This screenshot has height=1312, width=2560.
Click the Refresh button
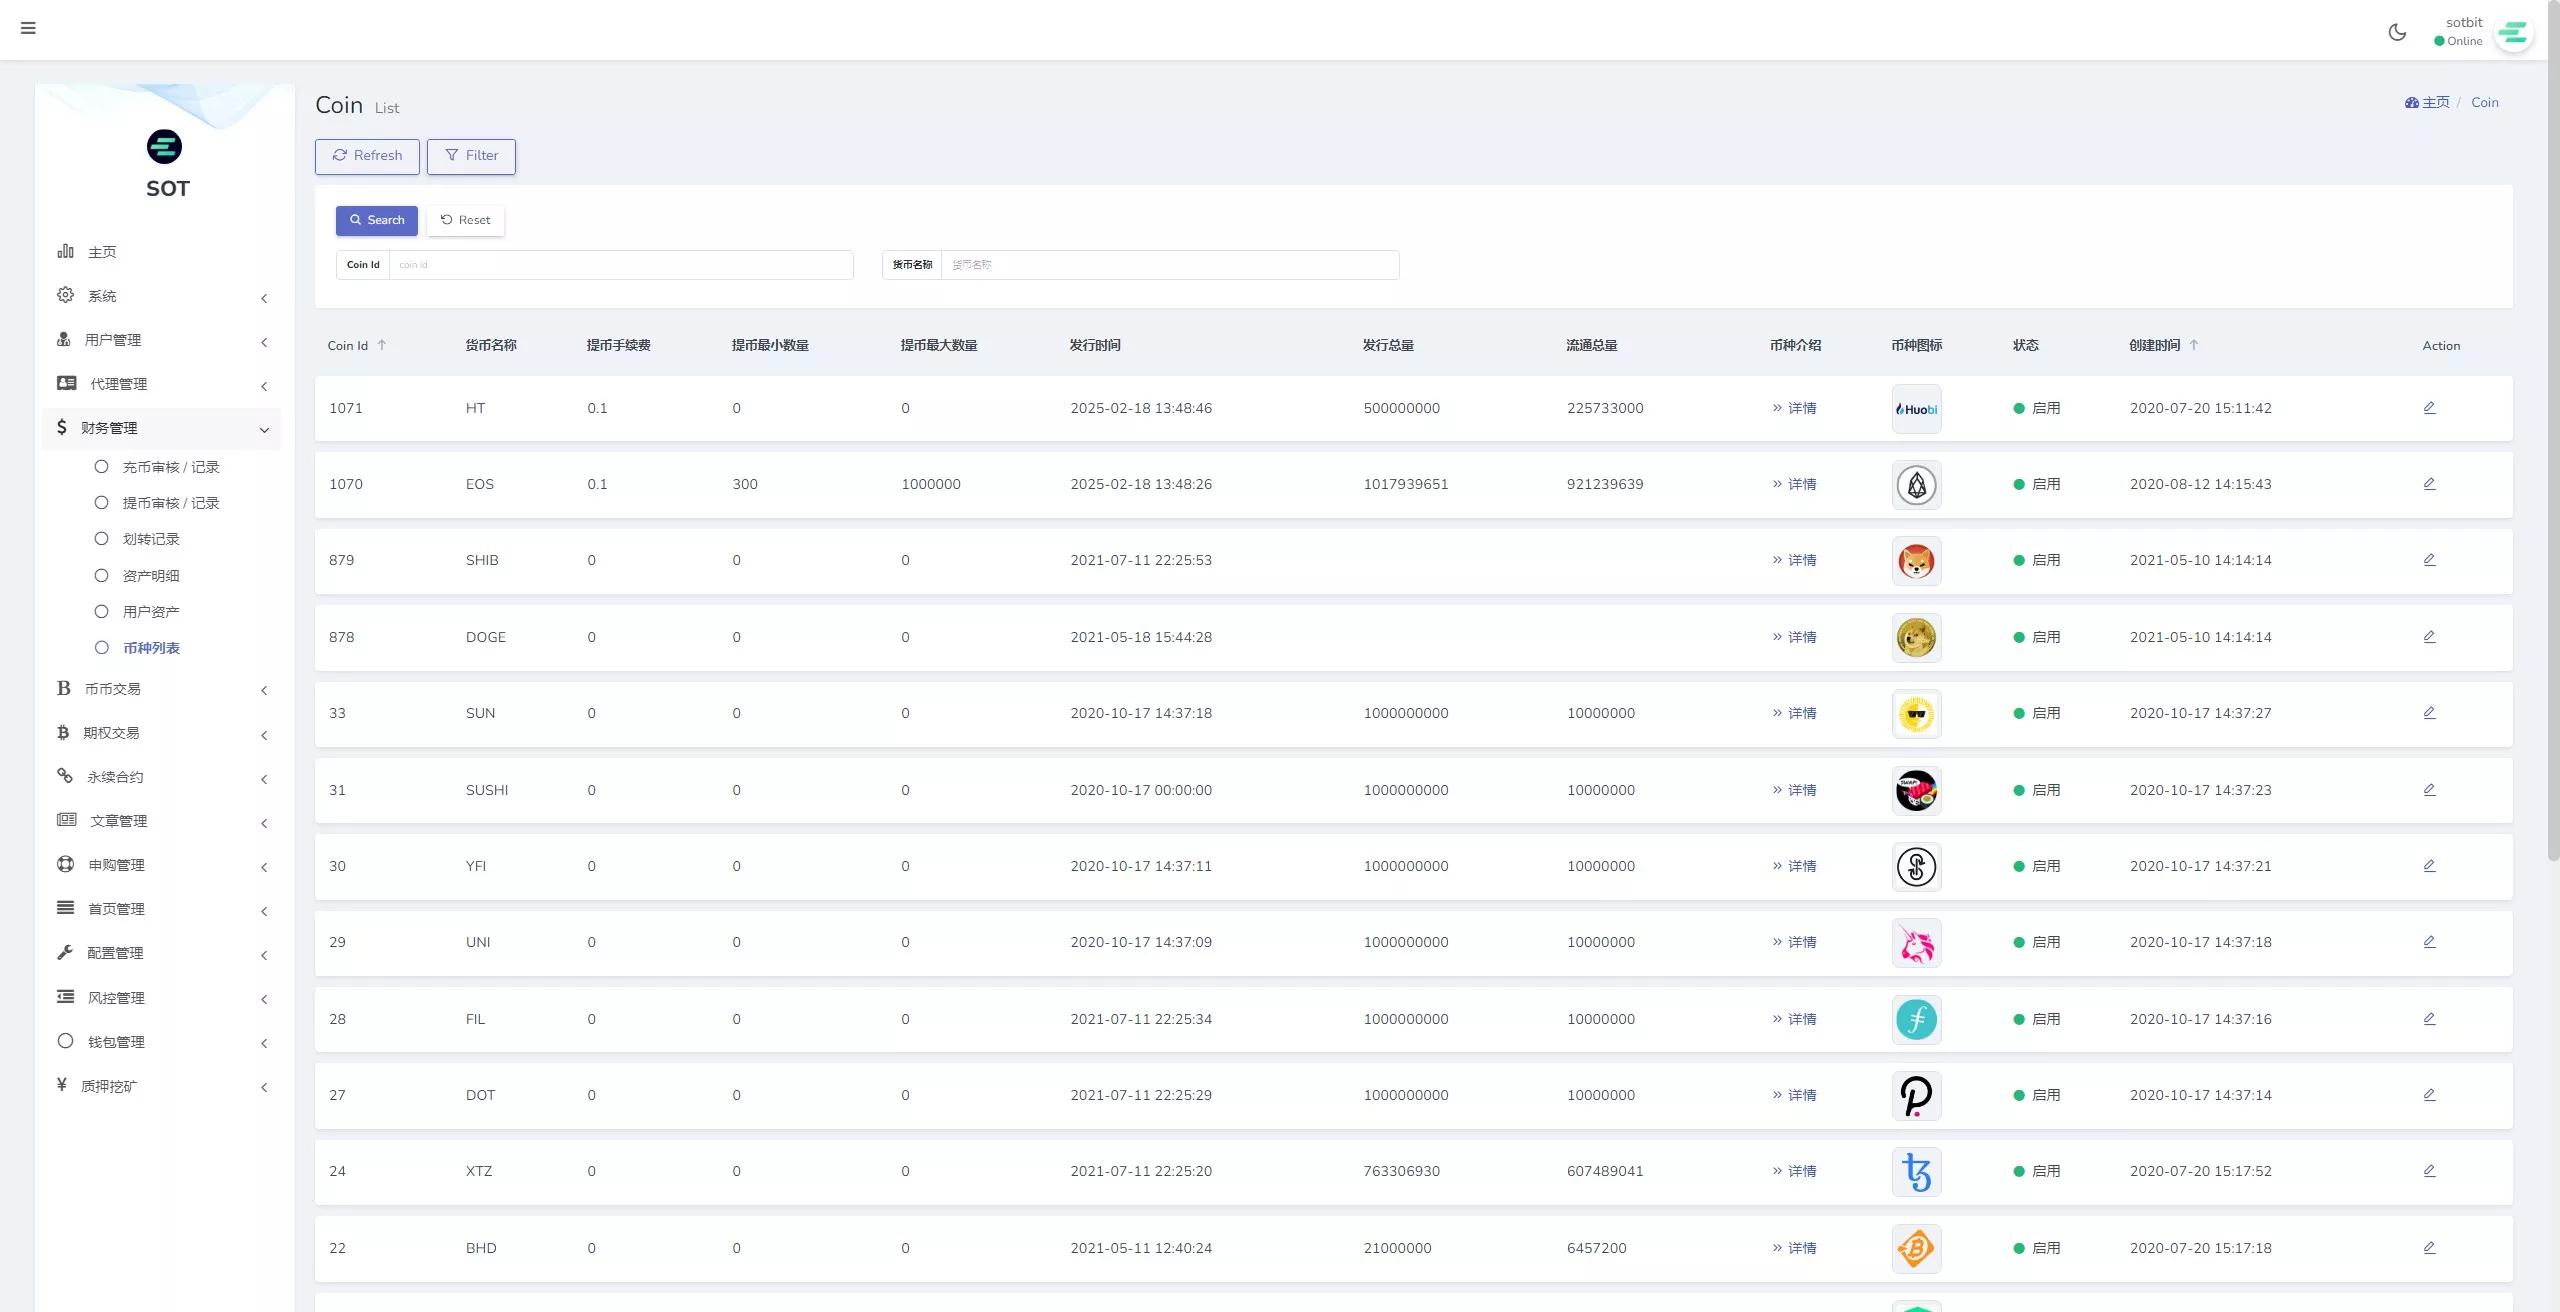click(367, 156)
